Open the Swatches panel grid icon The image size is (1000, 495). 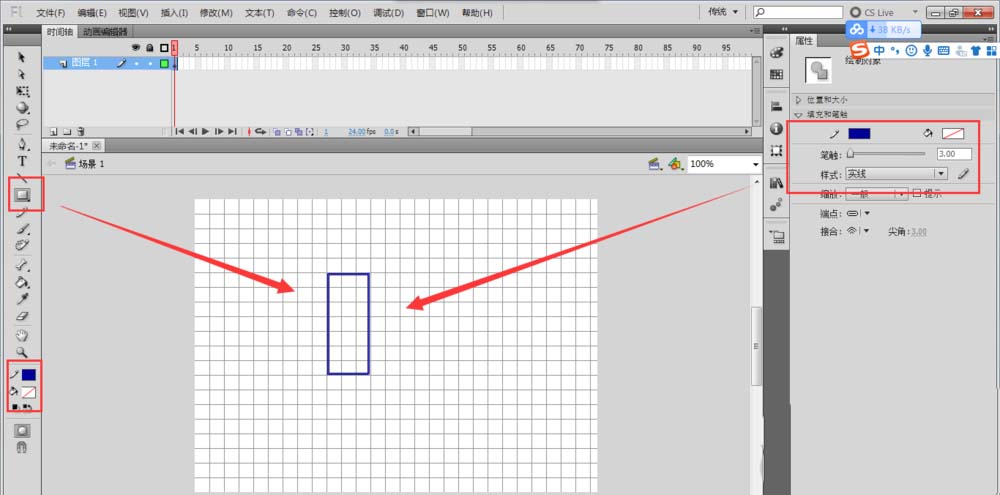click(776, 75)
